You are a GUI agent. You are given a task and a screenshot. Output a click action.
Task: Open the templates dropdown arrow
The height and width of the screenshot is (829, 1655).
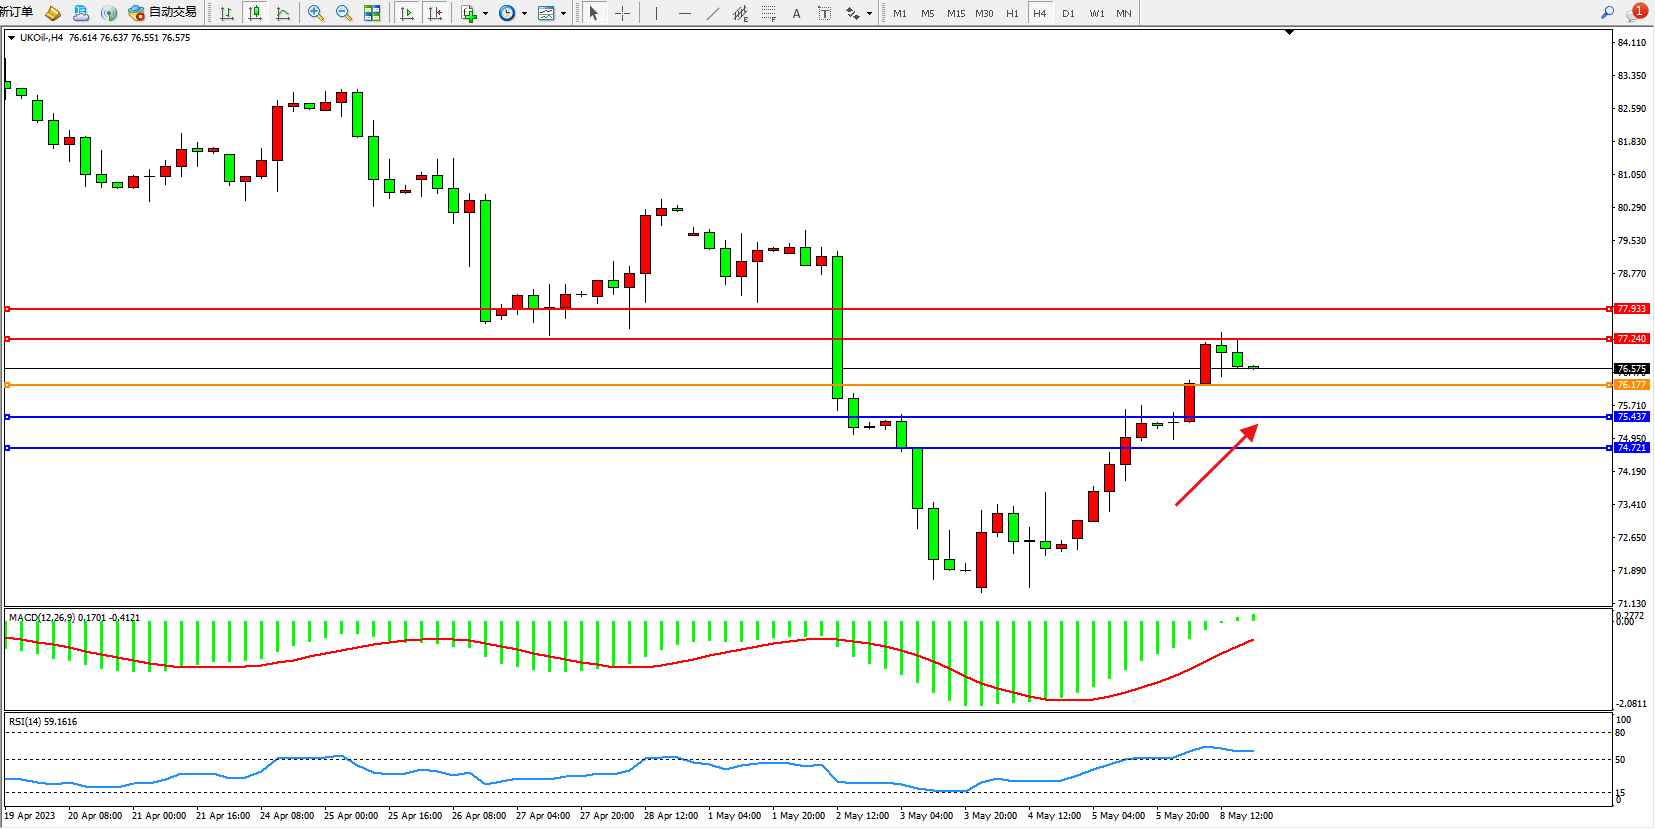pyautogui.click(x=564, y=14)
